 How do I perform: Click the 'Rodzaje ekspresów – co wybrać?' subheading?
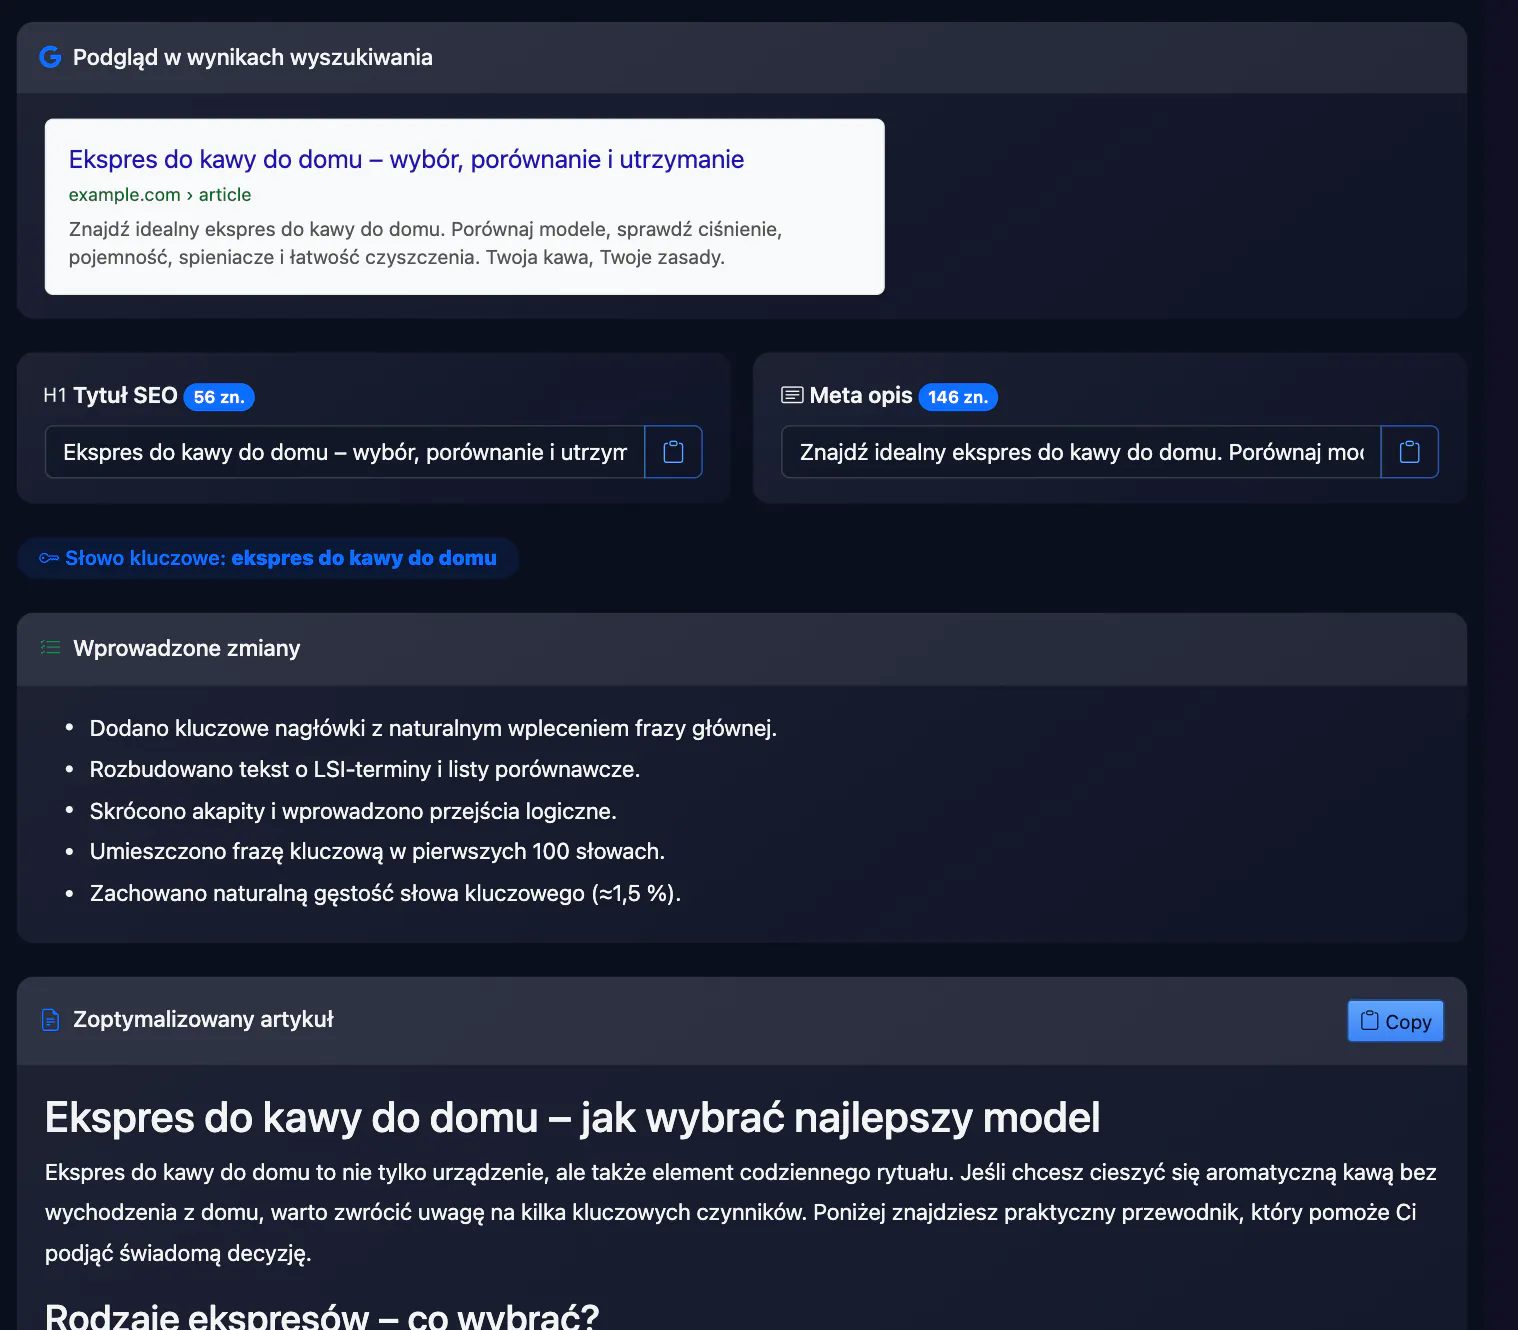322,1315
